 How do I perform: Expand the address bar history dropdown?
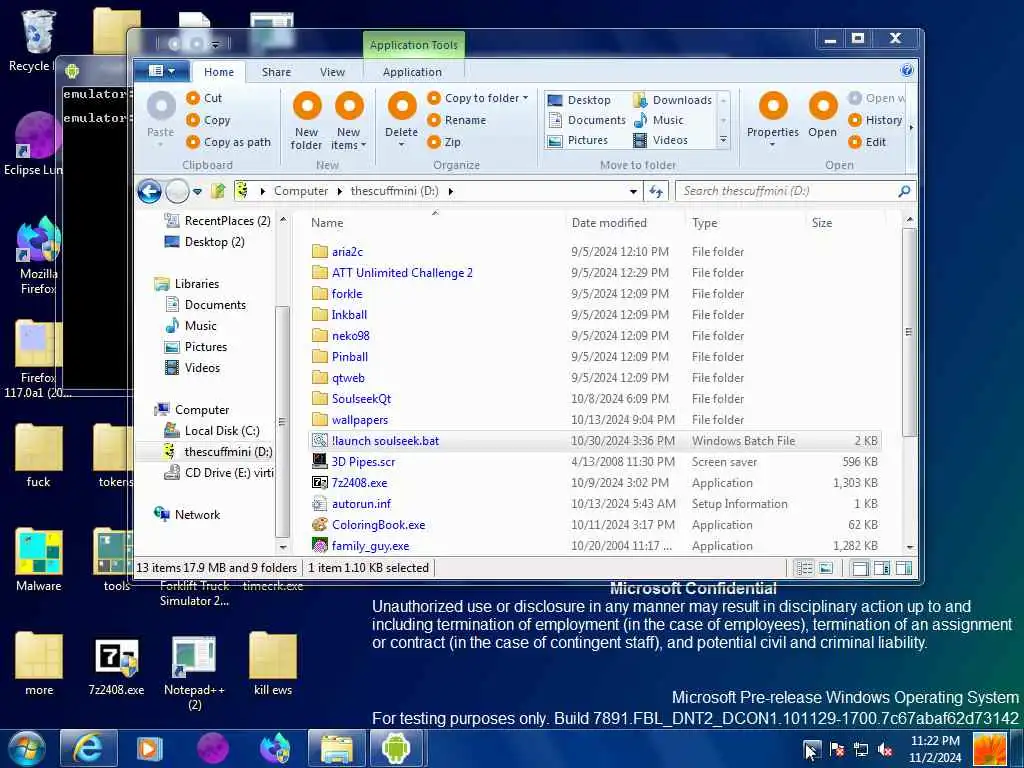coord(633,191)
